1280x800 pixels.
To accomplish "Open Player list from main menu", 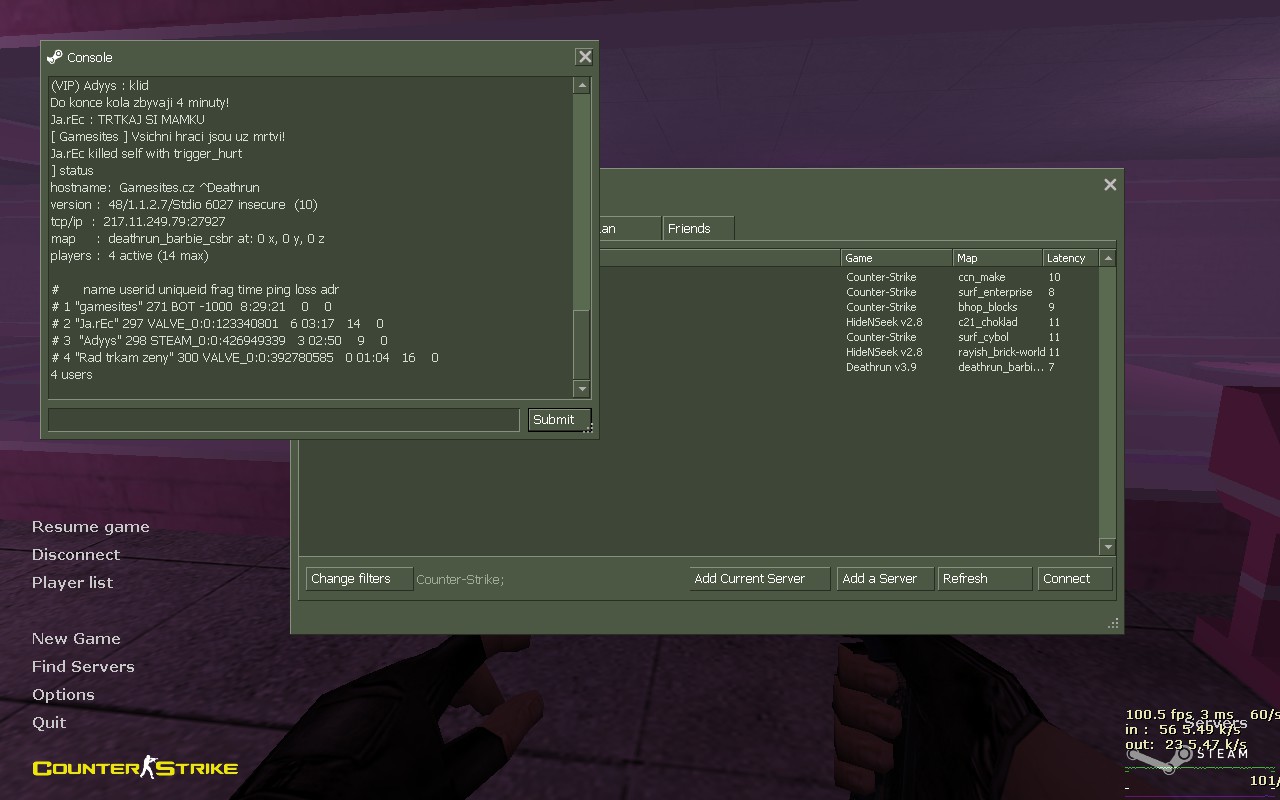I will click(x=73, y=583).
